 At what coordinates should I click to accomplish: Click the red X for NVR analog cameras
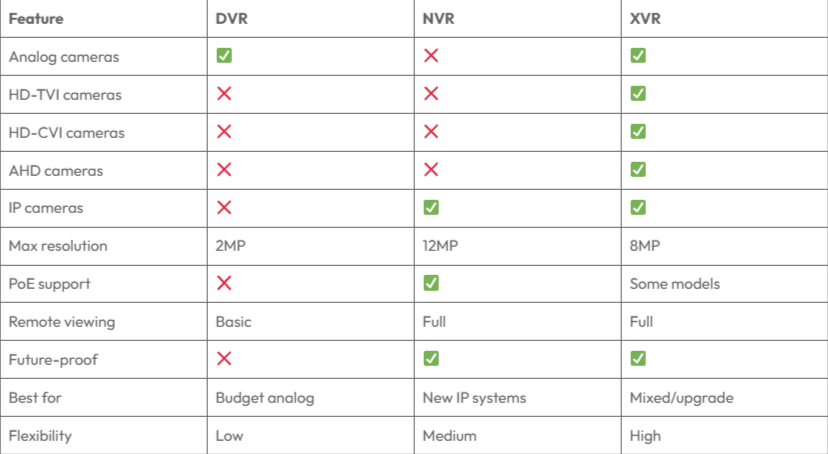(x=431, y=55)
